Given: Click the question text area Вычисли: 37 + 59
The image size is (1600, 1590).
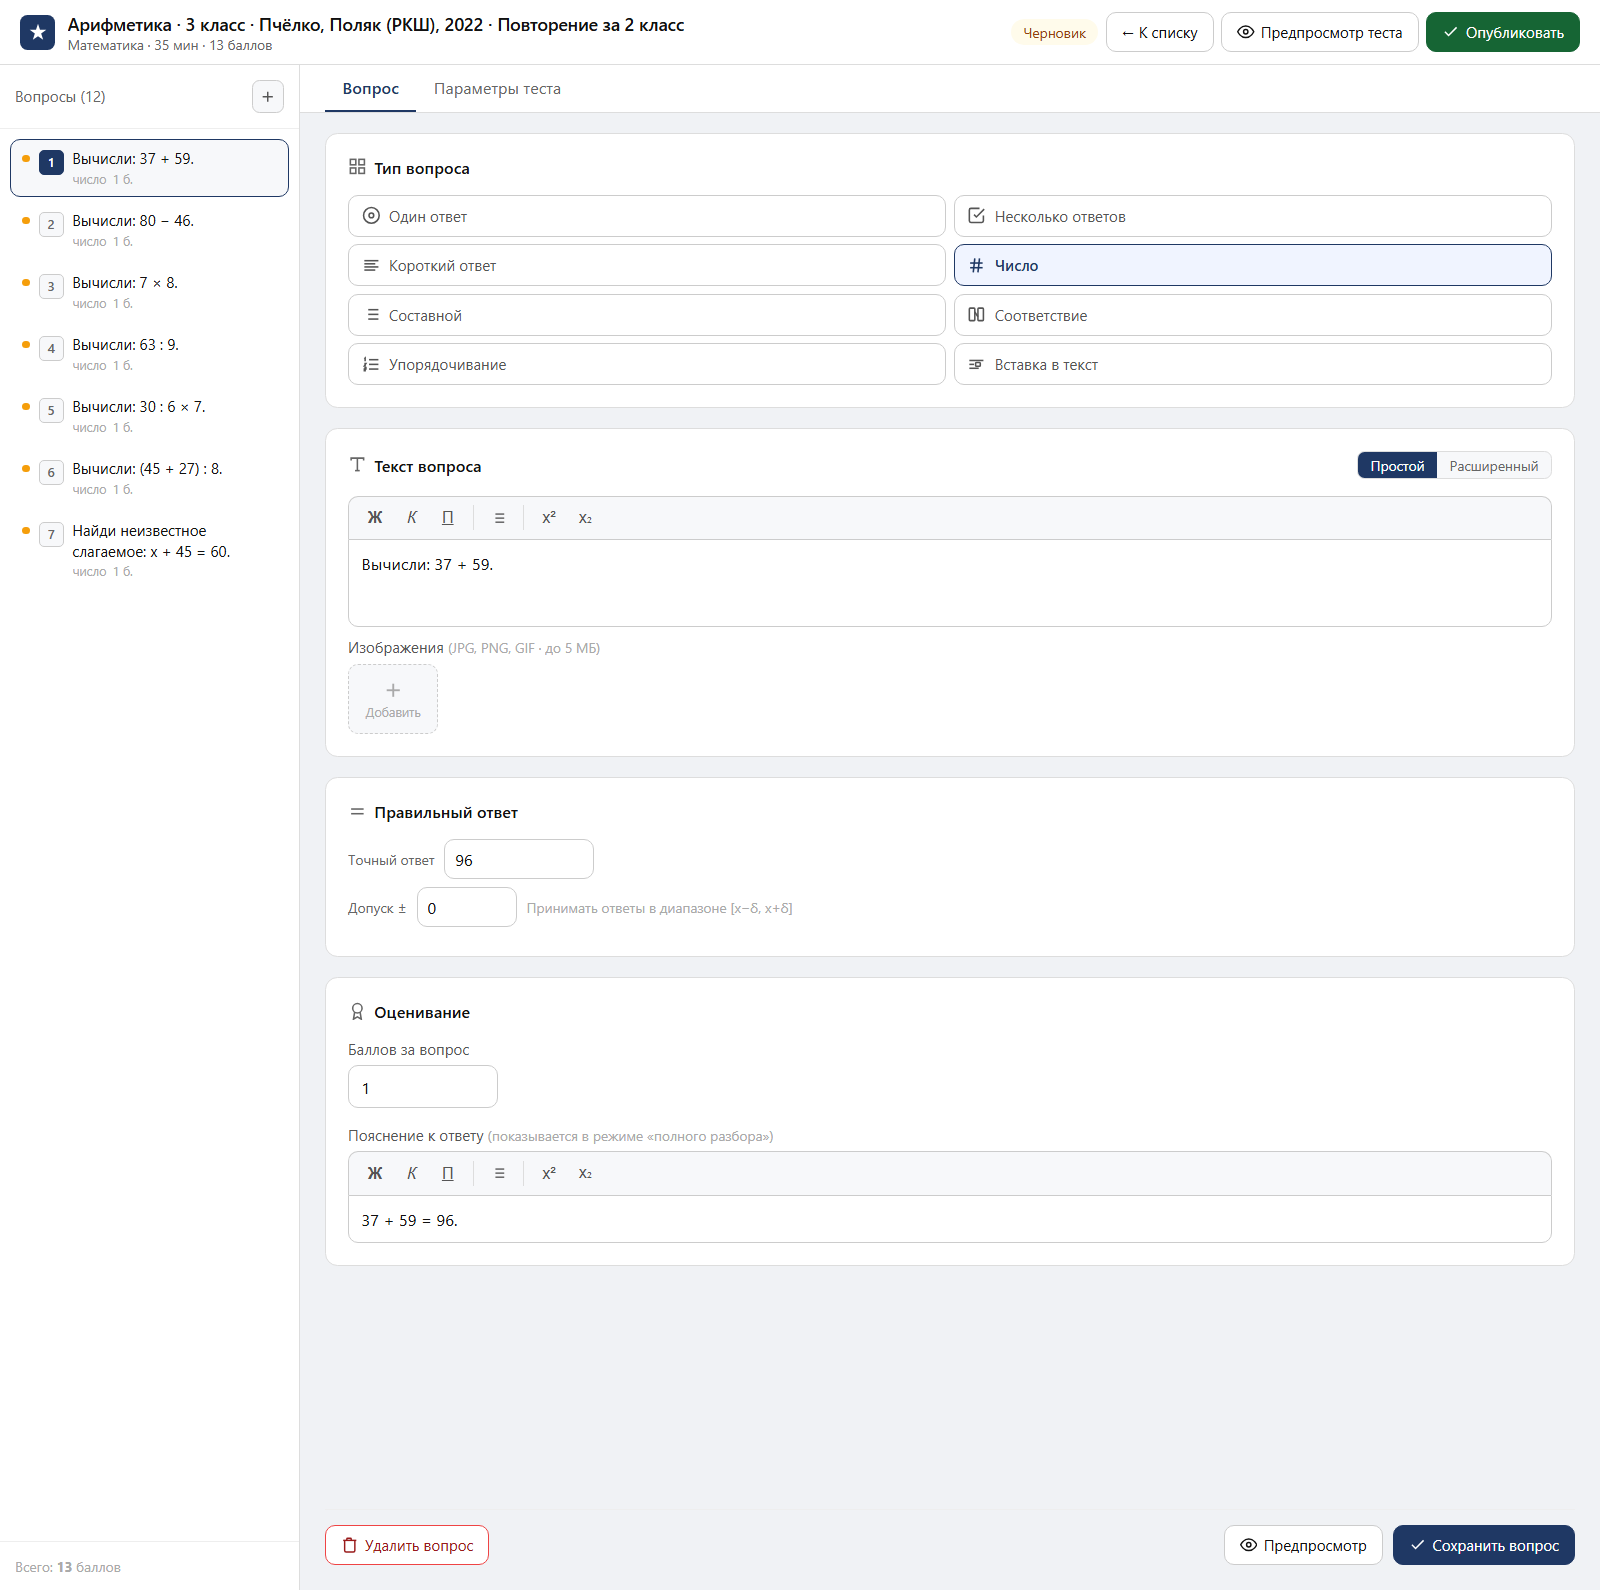Looking at the screenshot, I should (950, 583).
